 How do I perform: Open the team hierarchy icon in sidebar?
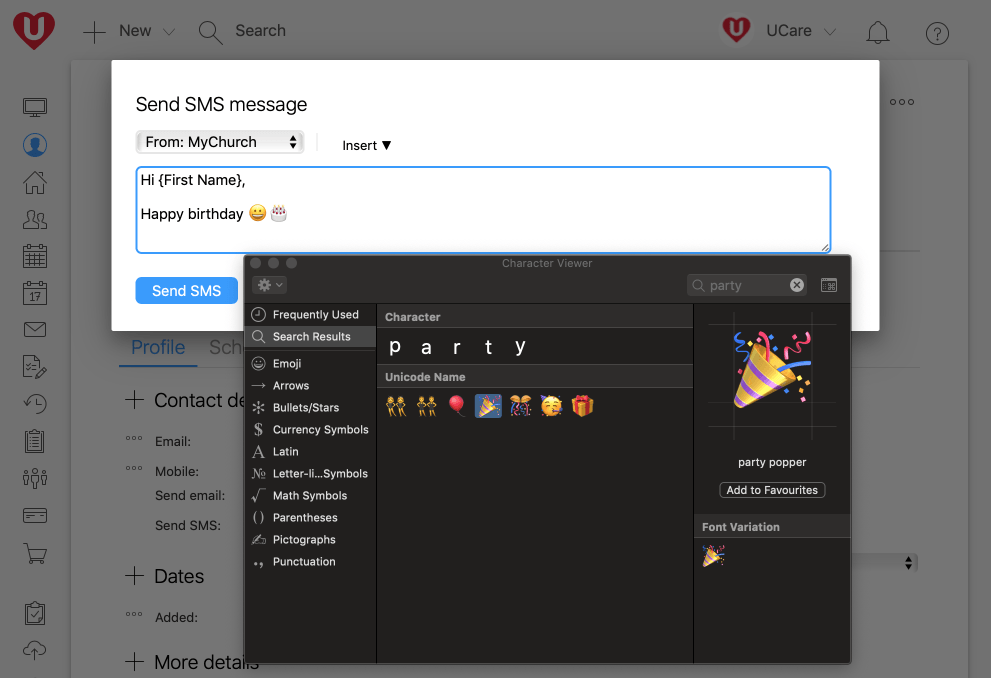(35, 478)
